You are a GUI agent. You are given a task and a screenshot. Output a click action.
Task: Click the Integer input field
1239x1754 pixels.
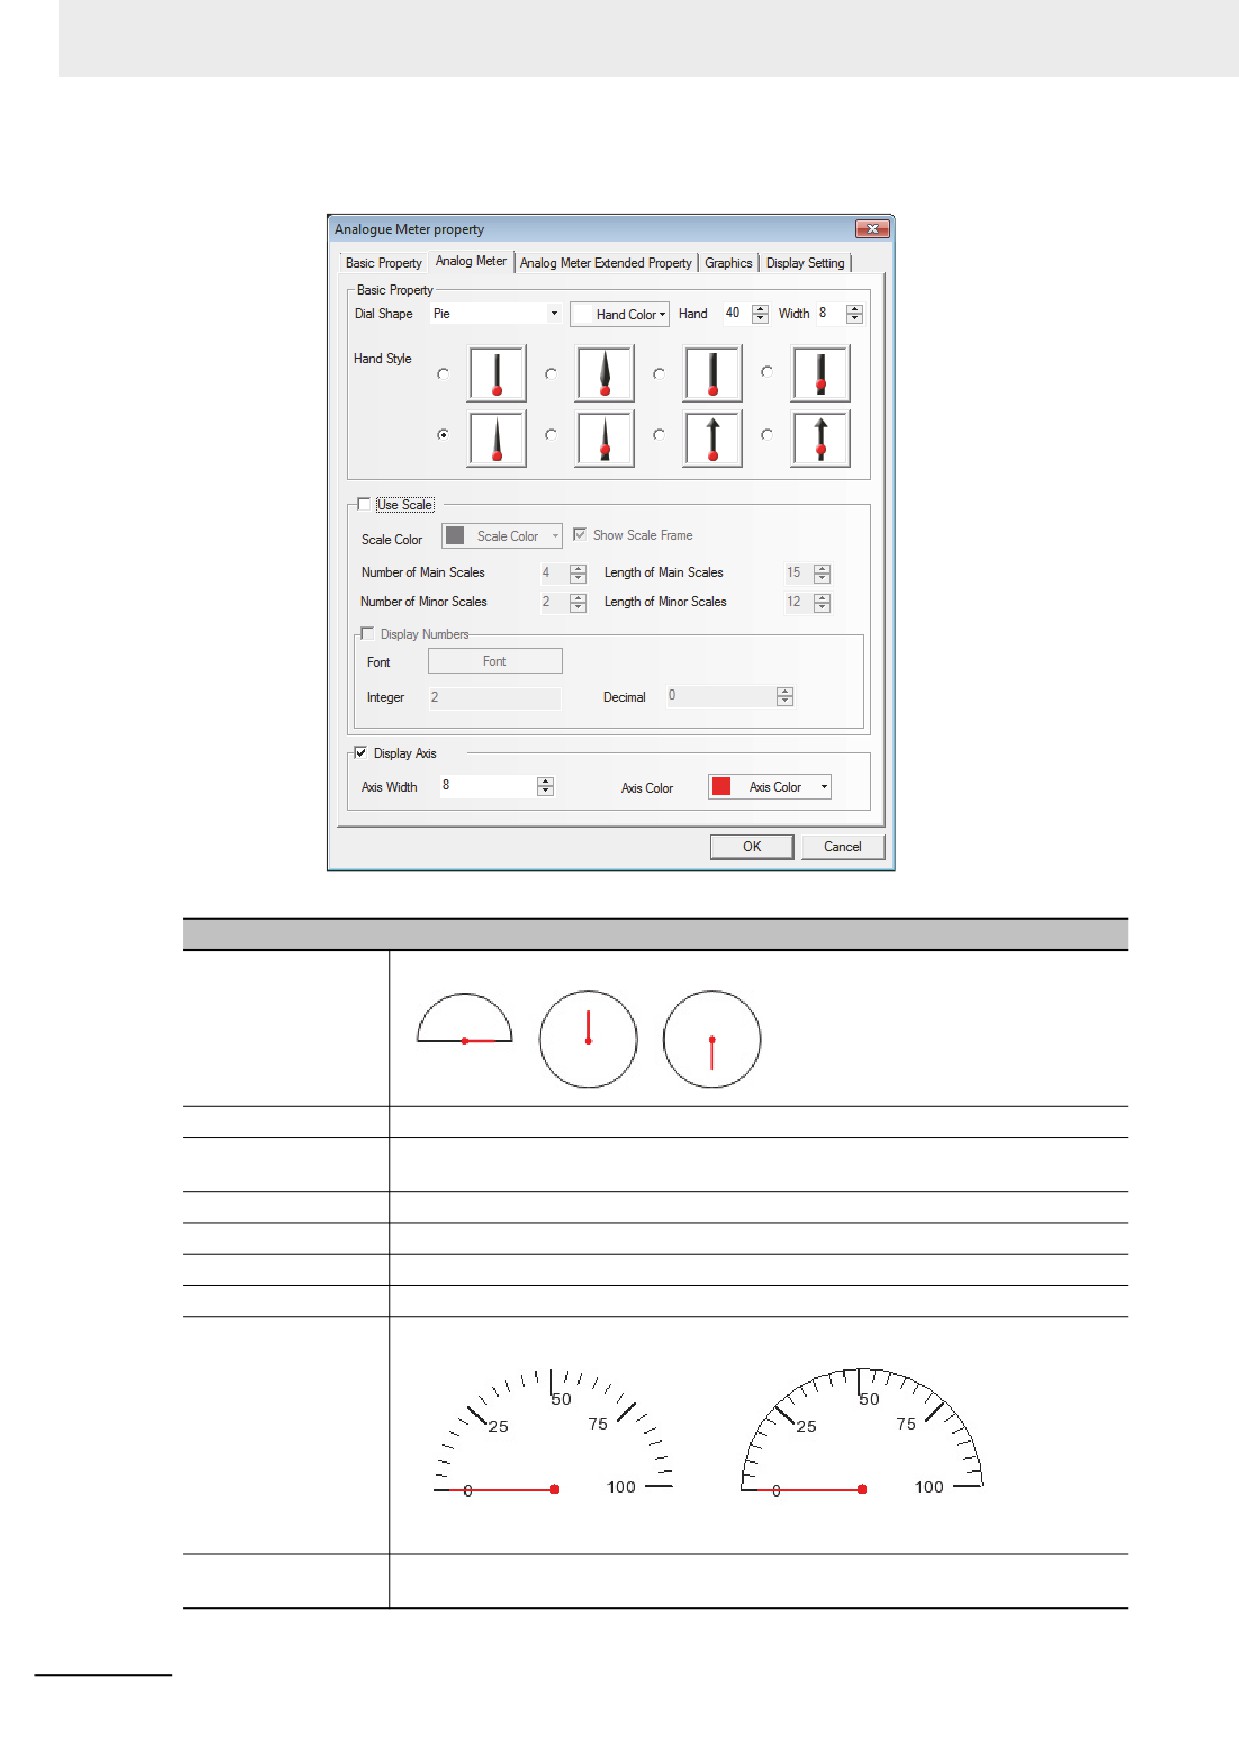[x=495, y=698]
